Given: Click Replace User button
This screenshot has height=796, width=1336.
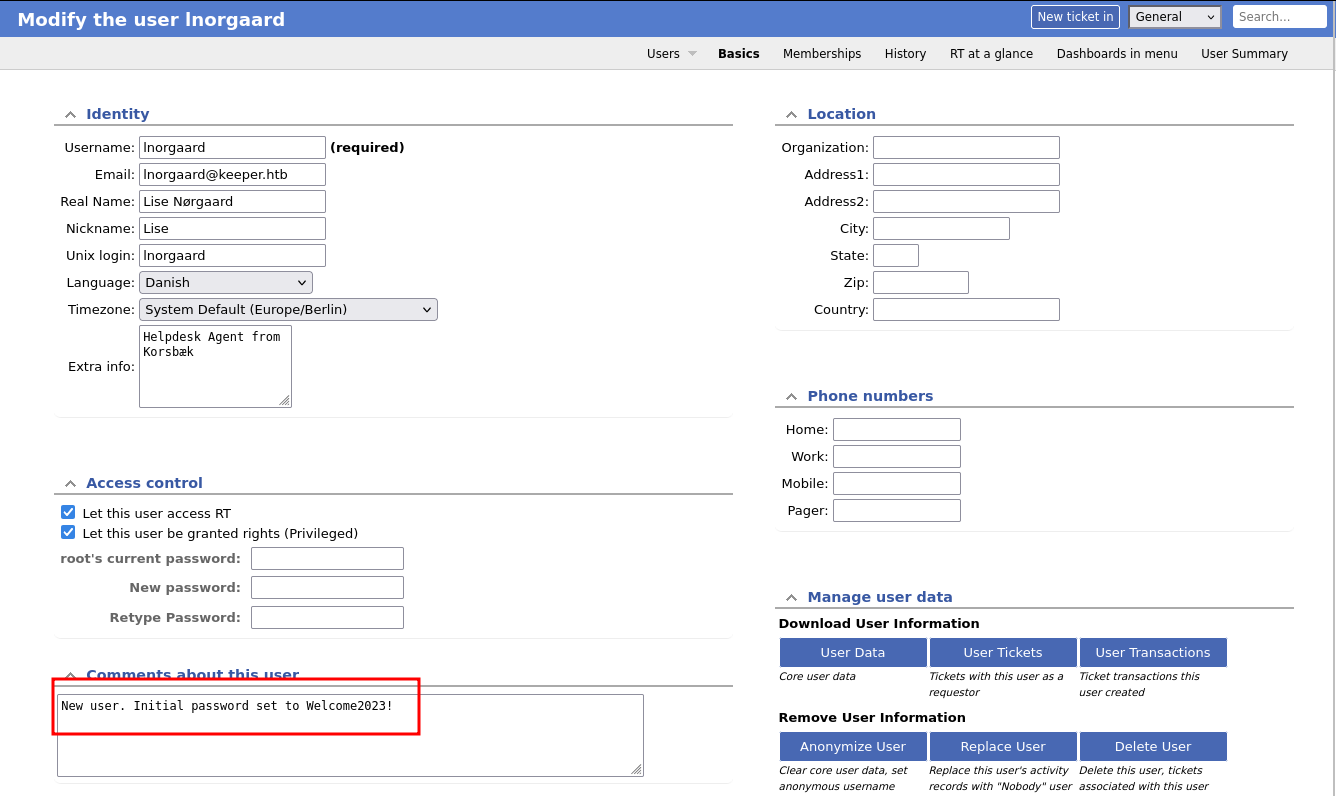Looking at the screenshot, I should click(x=1003, y=747).
